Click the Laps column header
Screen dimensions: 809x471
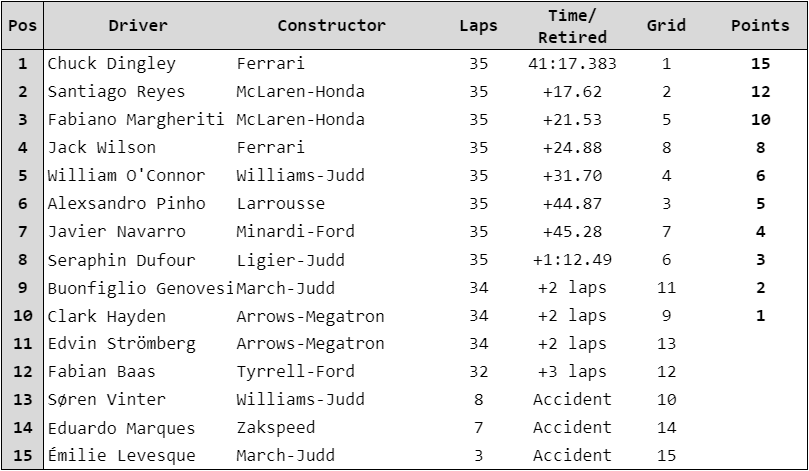point(478,26)
